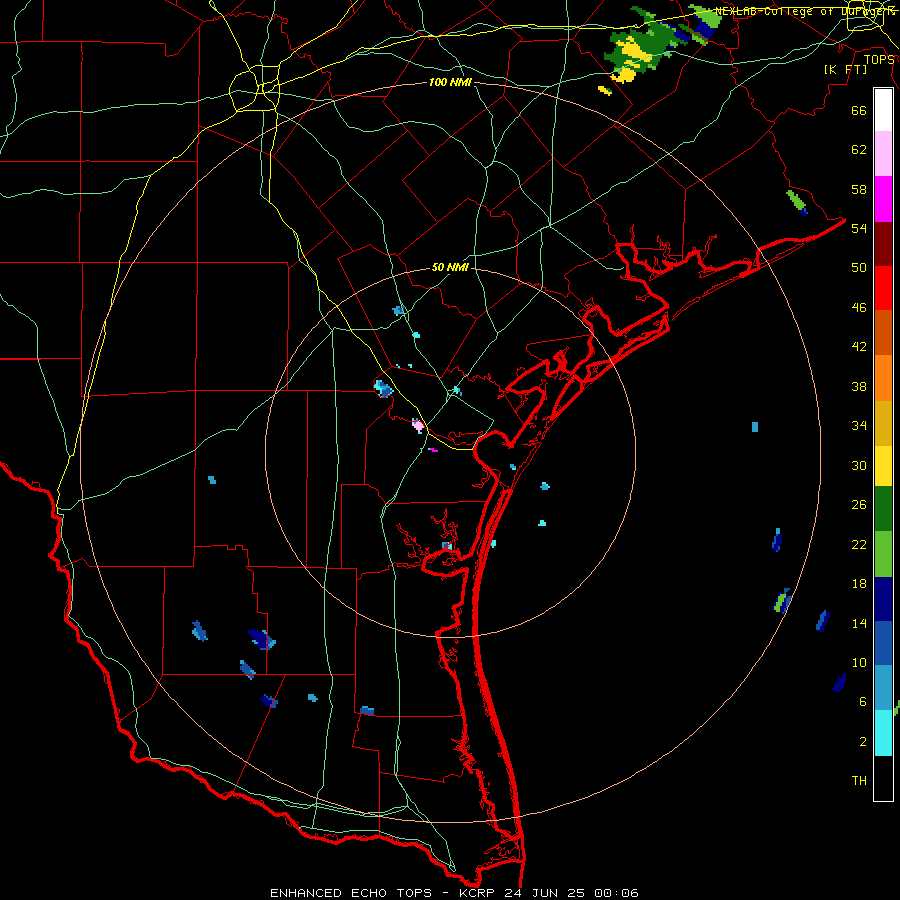Click the NEXLAB-College of DuPage credit text
The height and width of the screenshot is (900, 900).
point(805,11)
